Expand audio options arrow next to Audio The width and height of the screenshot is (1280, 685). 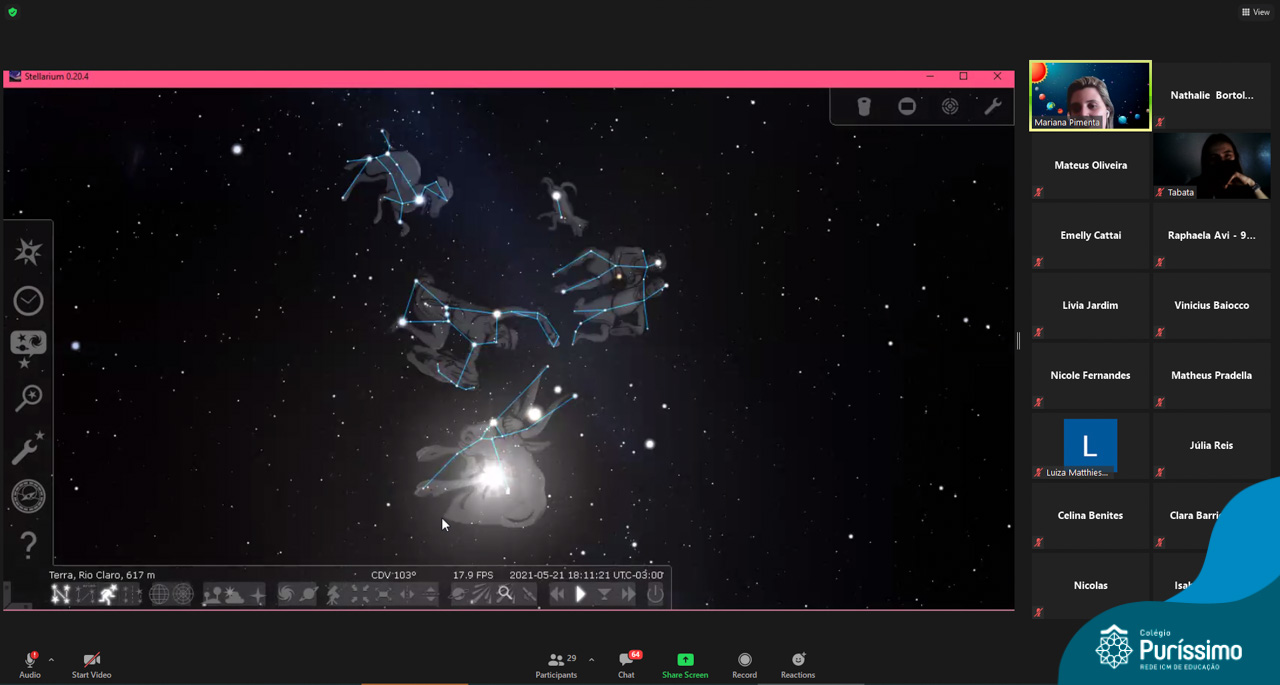[x=51, y=660]
